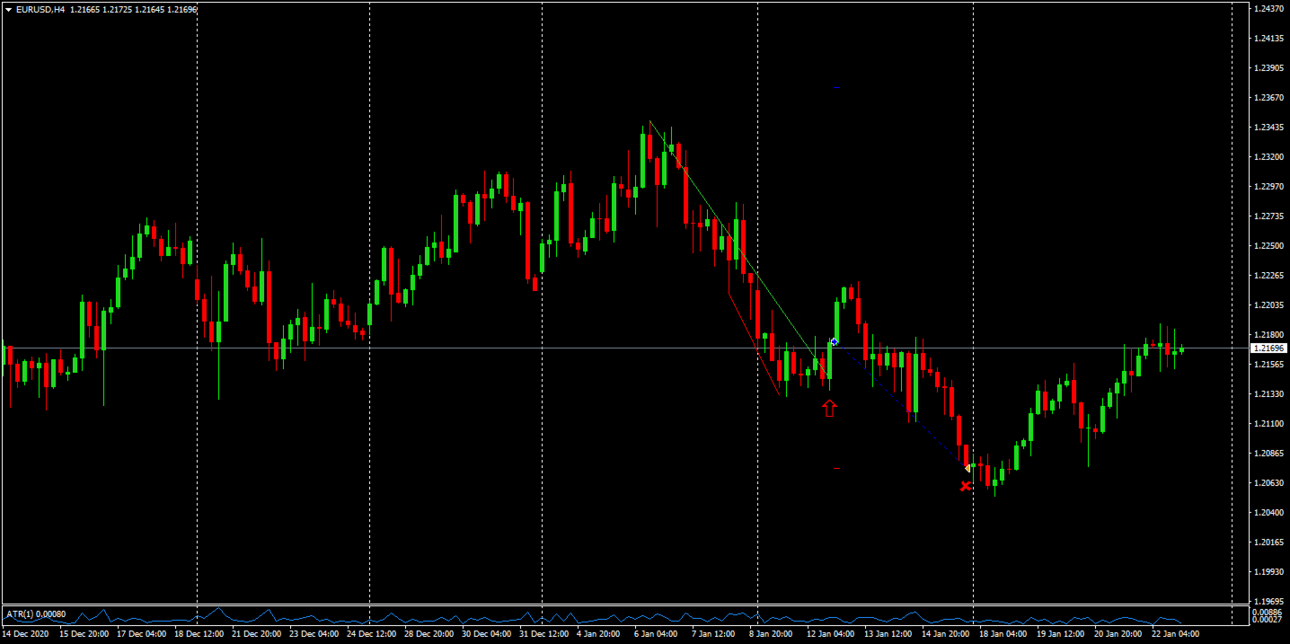This screenshot has height=644, width=1290.
Task: Click the 31 Dec 12:00 time label
Action: [544, 634]
